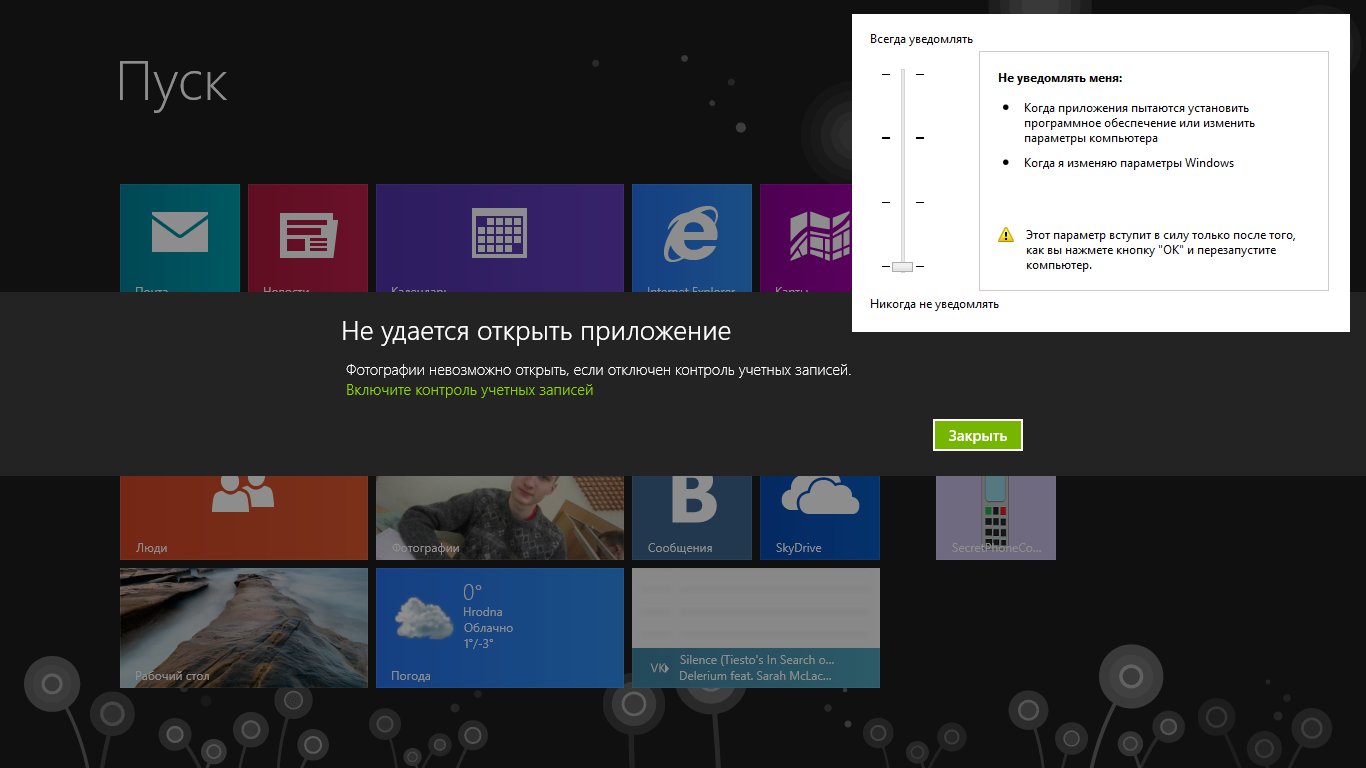
Task: Open the Сообщения messaging tile
Action: 692,518
